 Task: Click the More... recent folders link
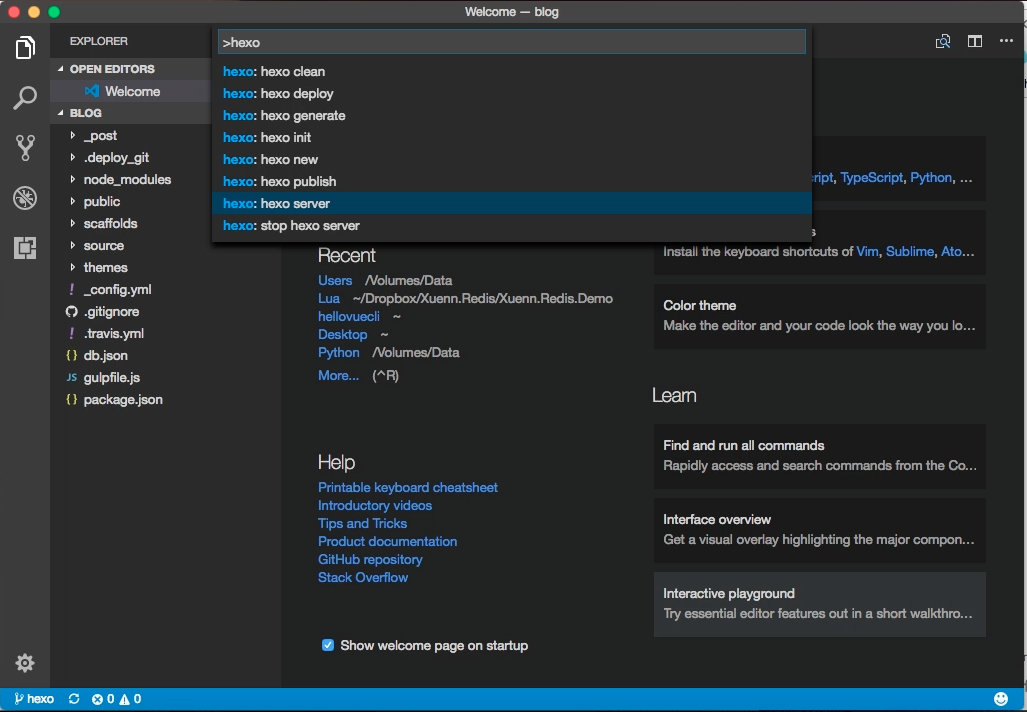338,375
